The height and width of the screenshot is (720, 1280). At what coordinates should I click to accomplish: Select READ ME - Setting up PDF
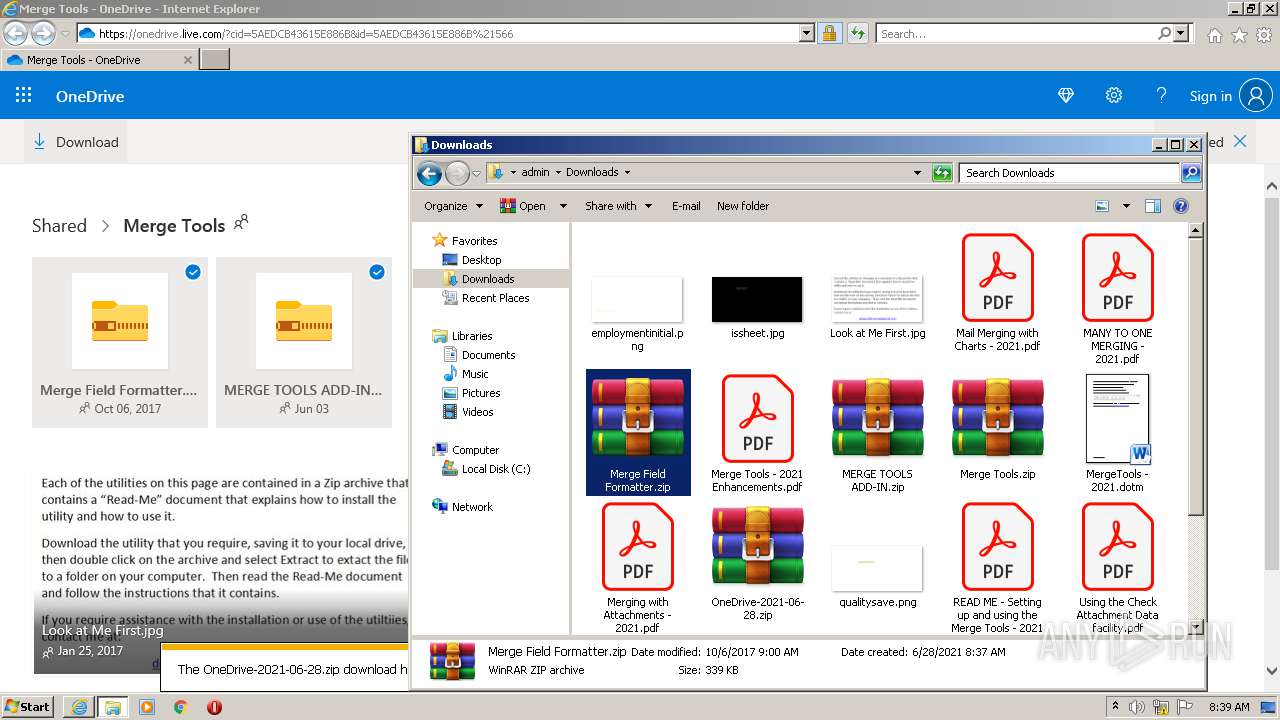997,567
